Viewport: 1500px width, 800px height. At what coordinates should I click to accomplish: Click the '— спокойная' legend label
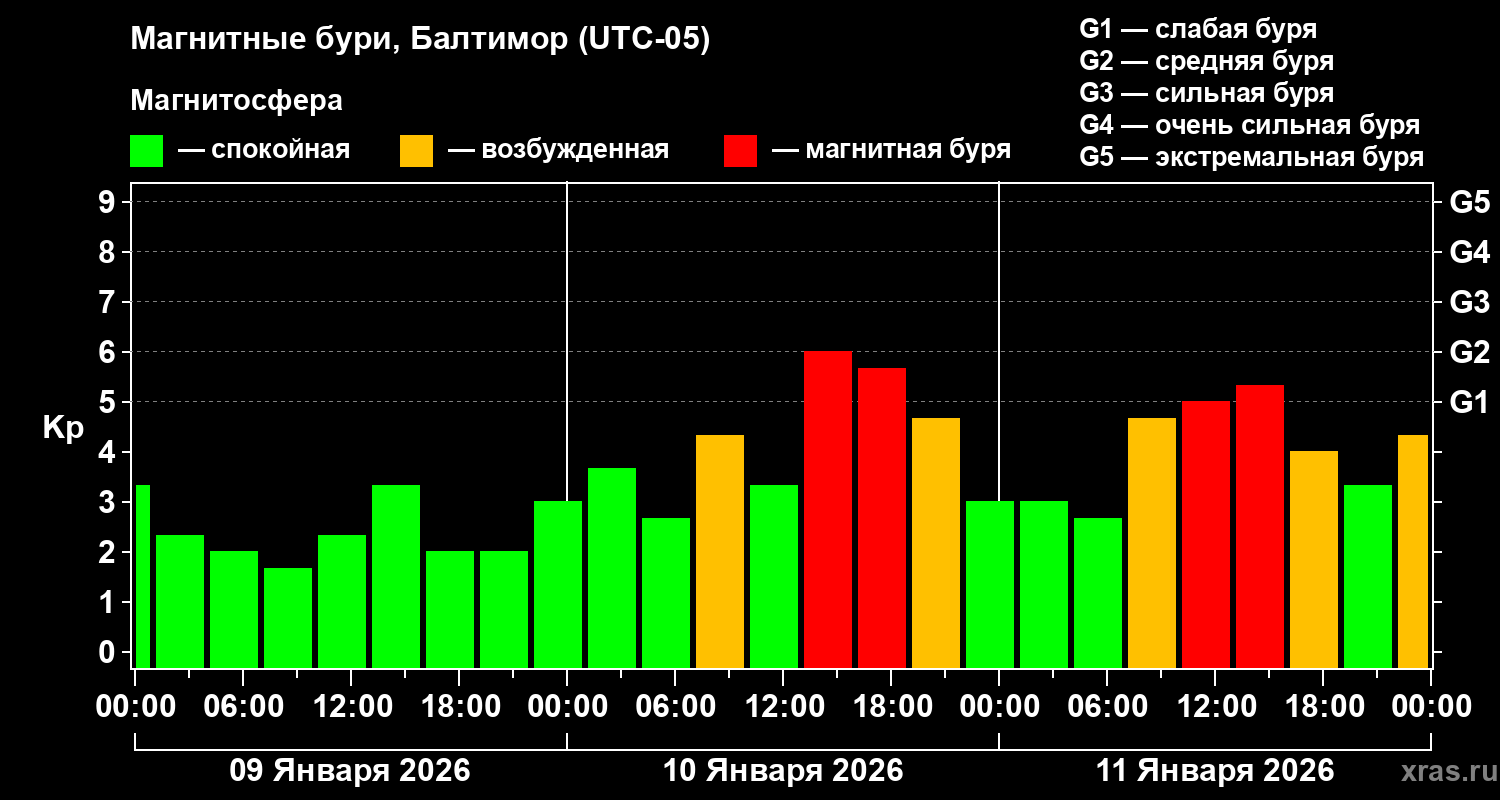(x=264, y=150)
